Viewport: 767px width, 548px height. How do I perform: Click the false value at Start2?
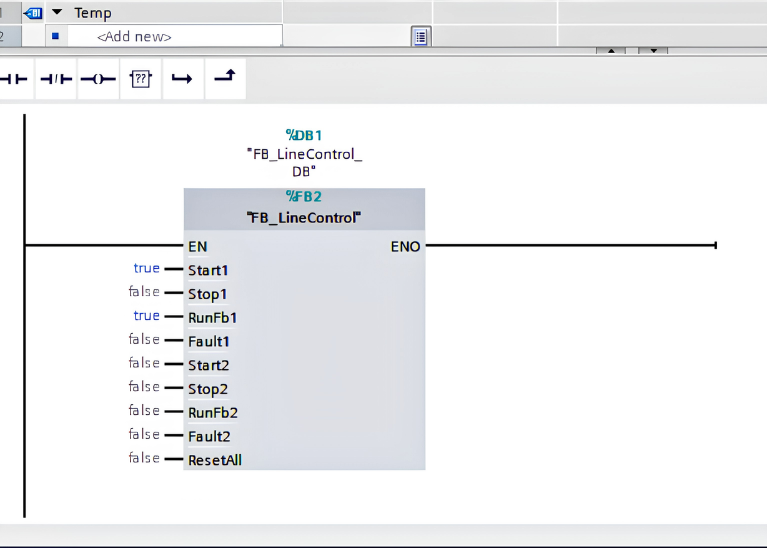click(144, 363)
